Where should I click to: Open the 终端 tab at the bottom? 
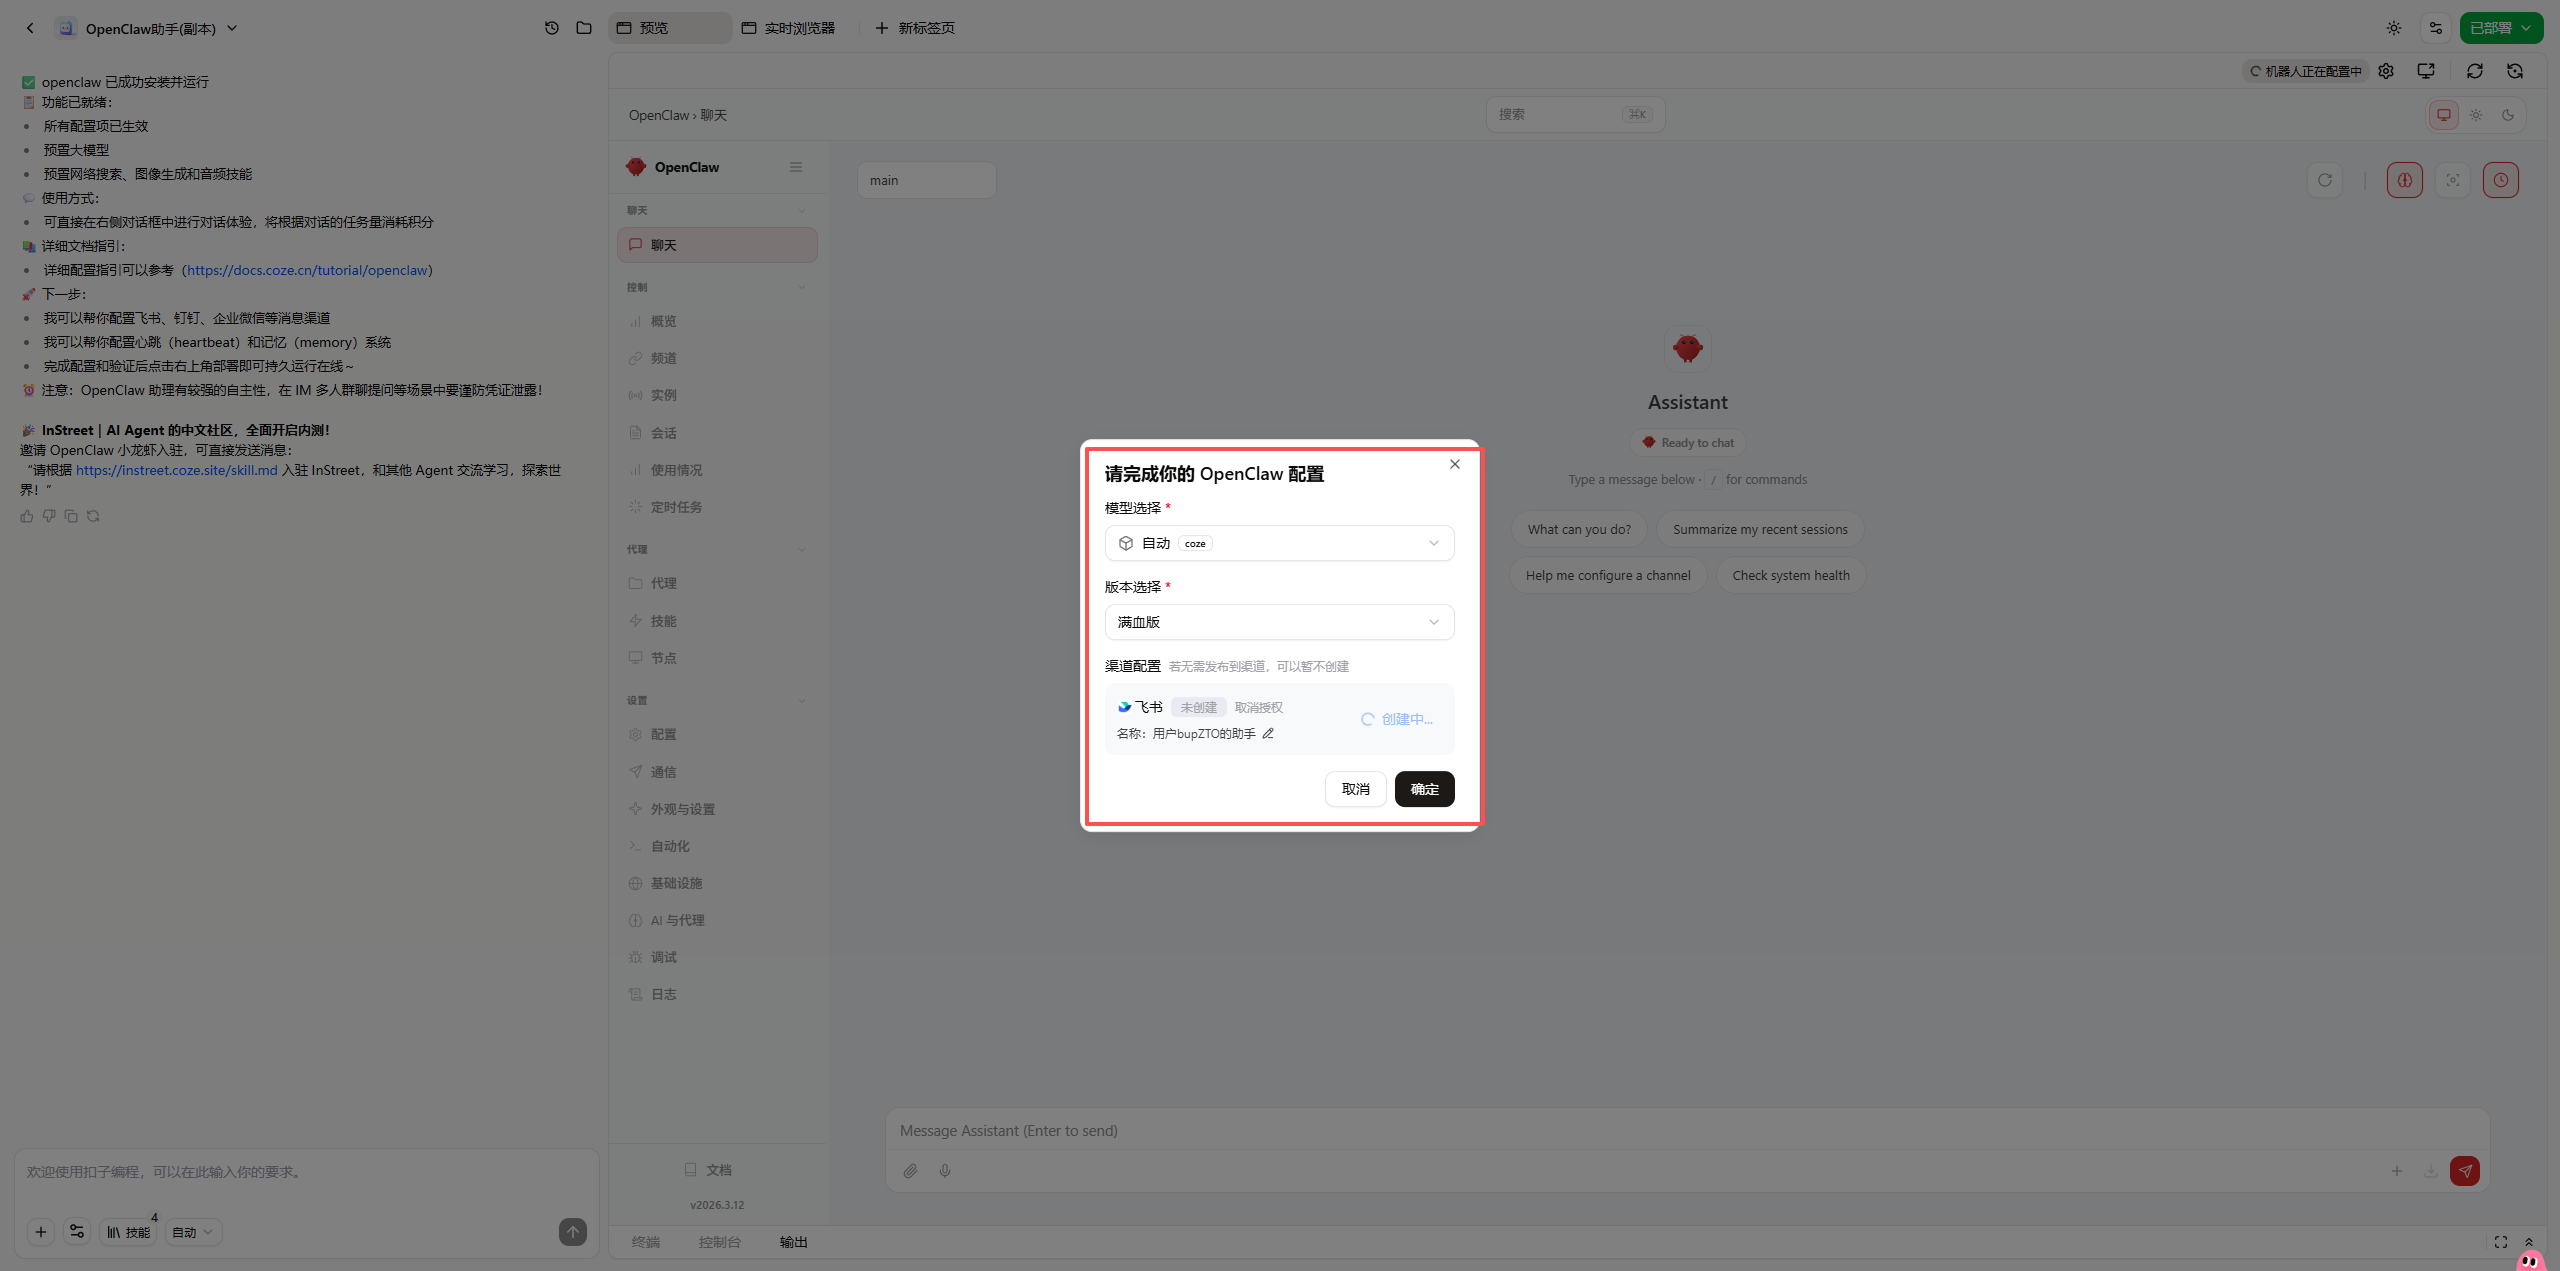[646, 1242]
